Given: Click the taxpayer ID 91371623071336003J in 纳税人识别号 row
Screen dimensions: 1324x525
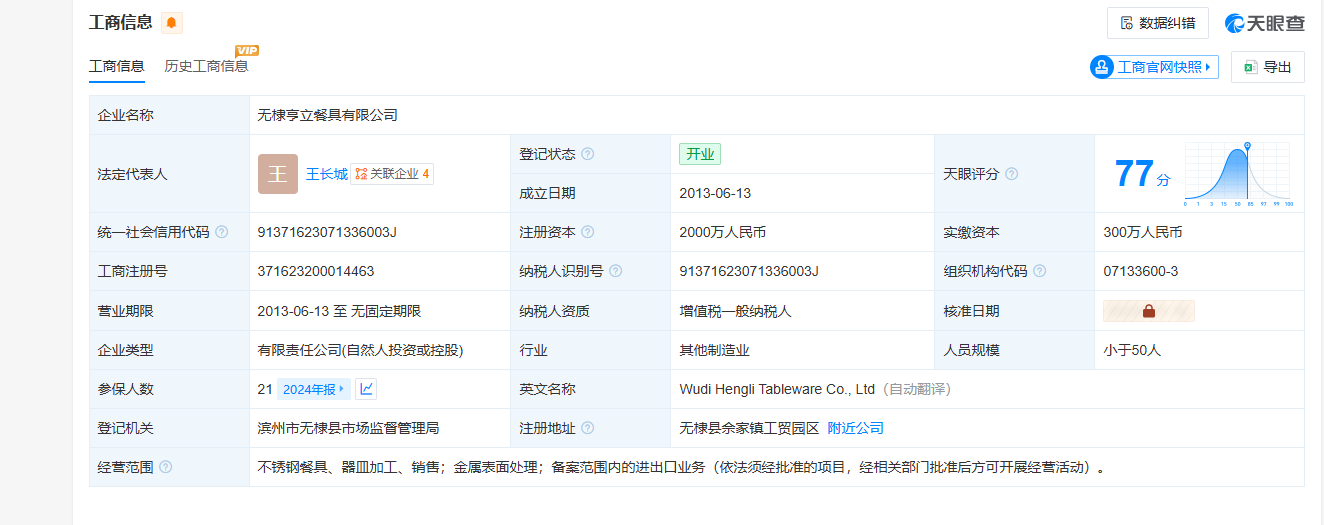Looking at the screenshot, I should tap(749, 271).
